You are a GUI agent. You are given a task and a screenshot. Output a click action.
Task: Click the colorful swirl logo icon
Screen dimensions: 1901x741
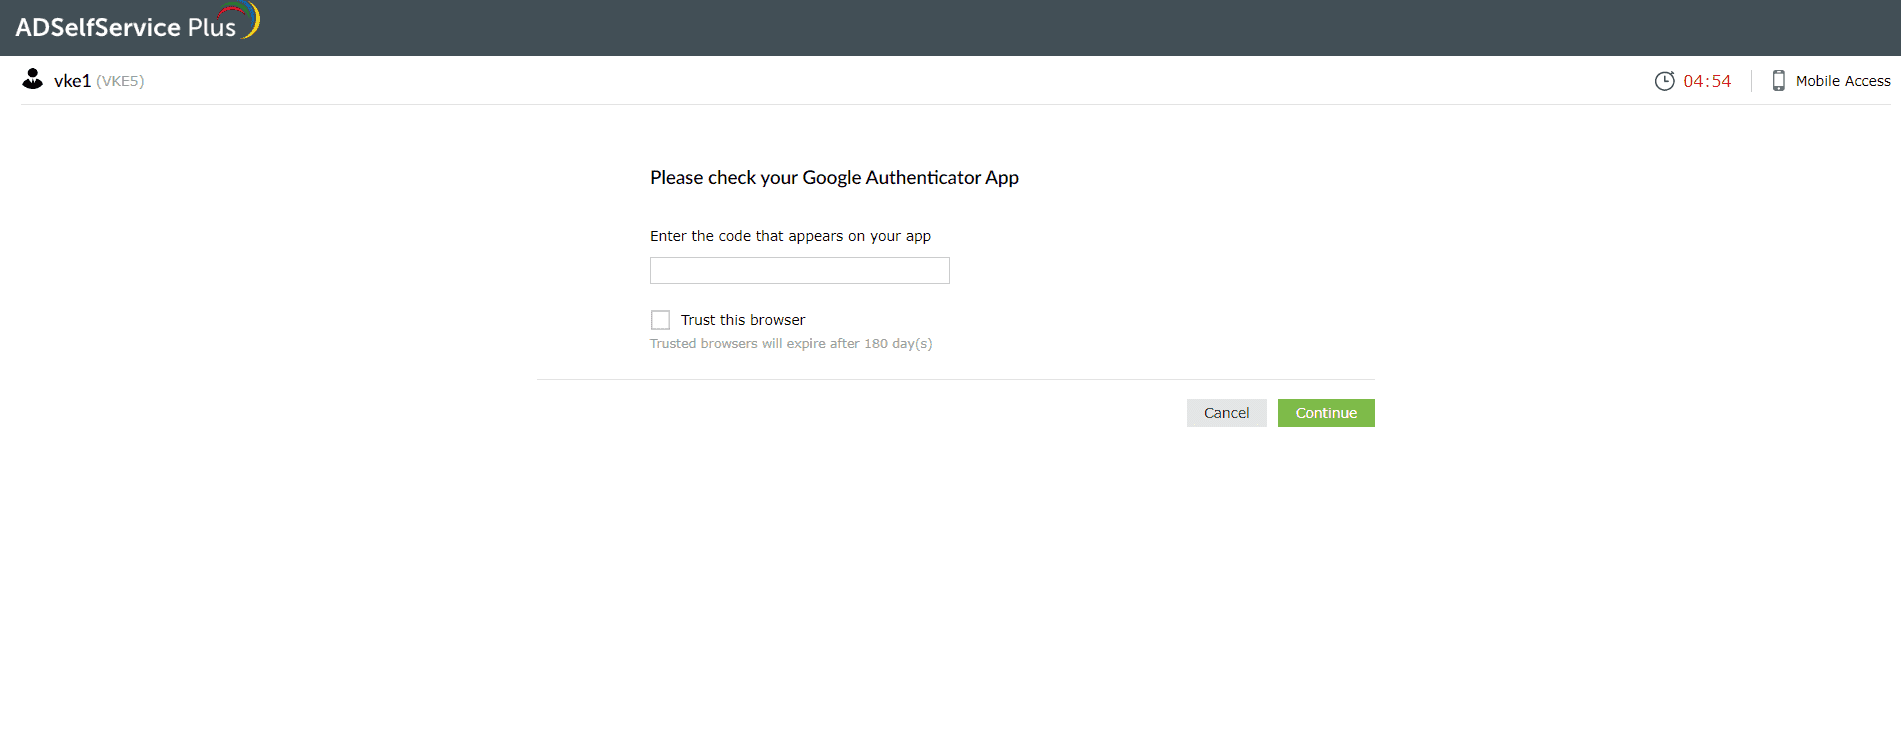point(243,17)
